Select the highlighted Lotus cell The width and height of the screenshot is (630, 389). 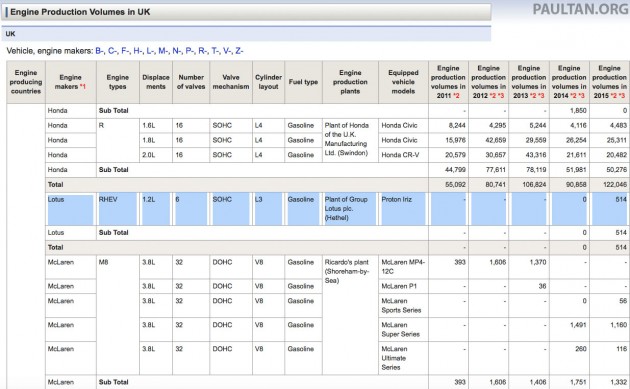(x=71, y=209)
